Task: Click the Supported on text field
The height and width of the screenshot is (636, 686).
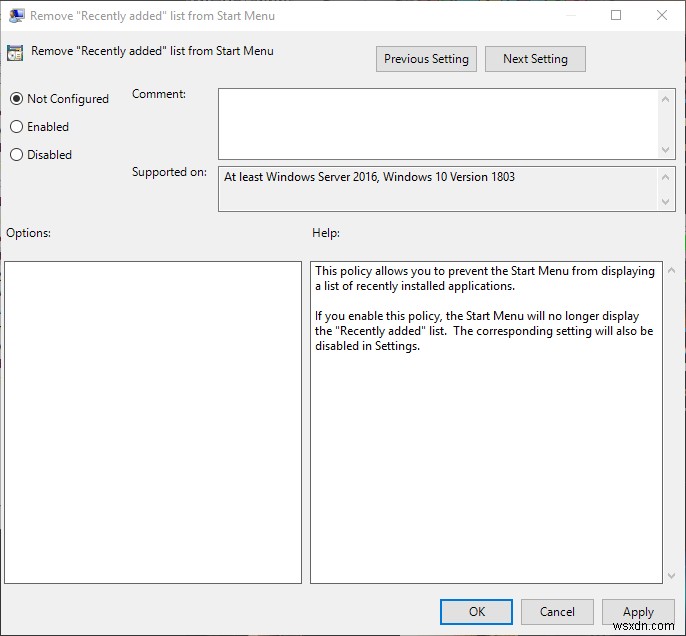Action: pos(438,189)
